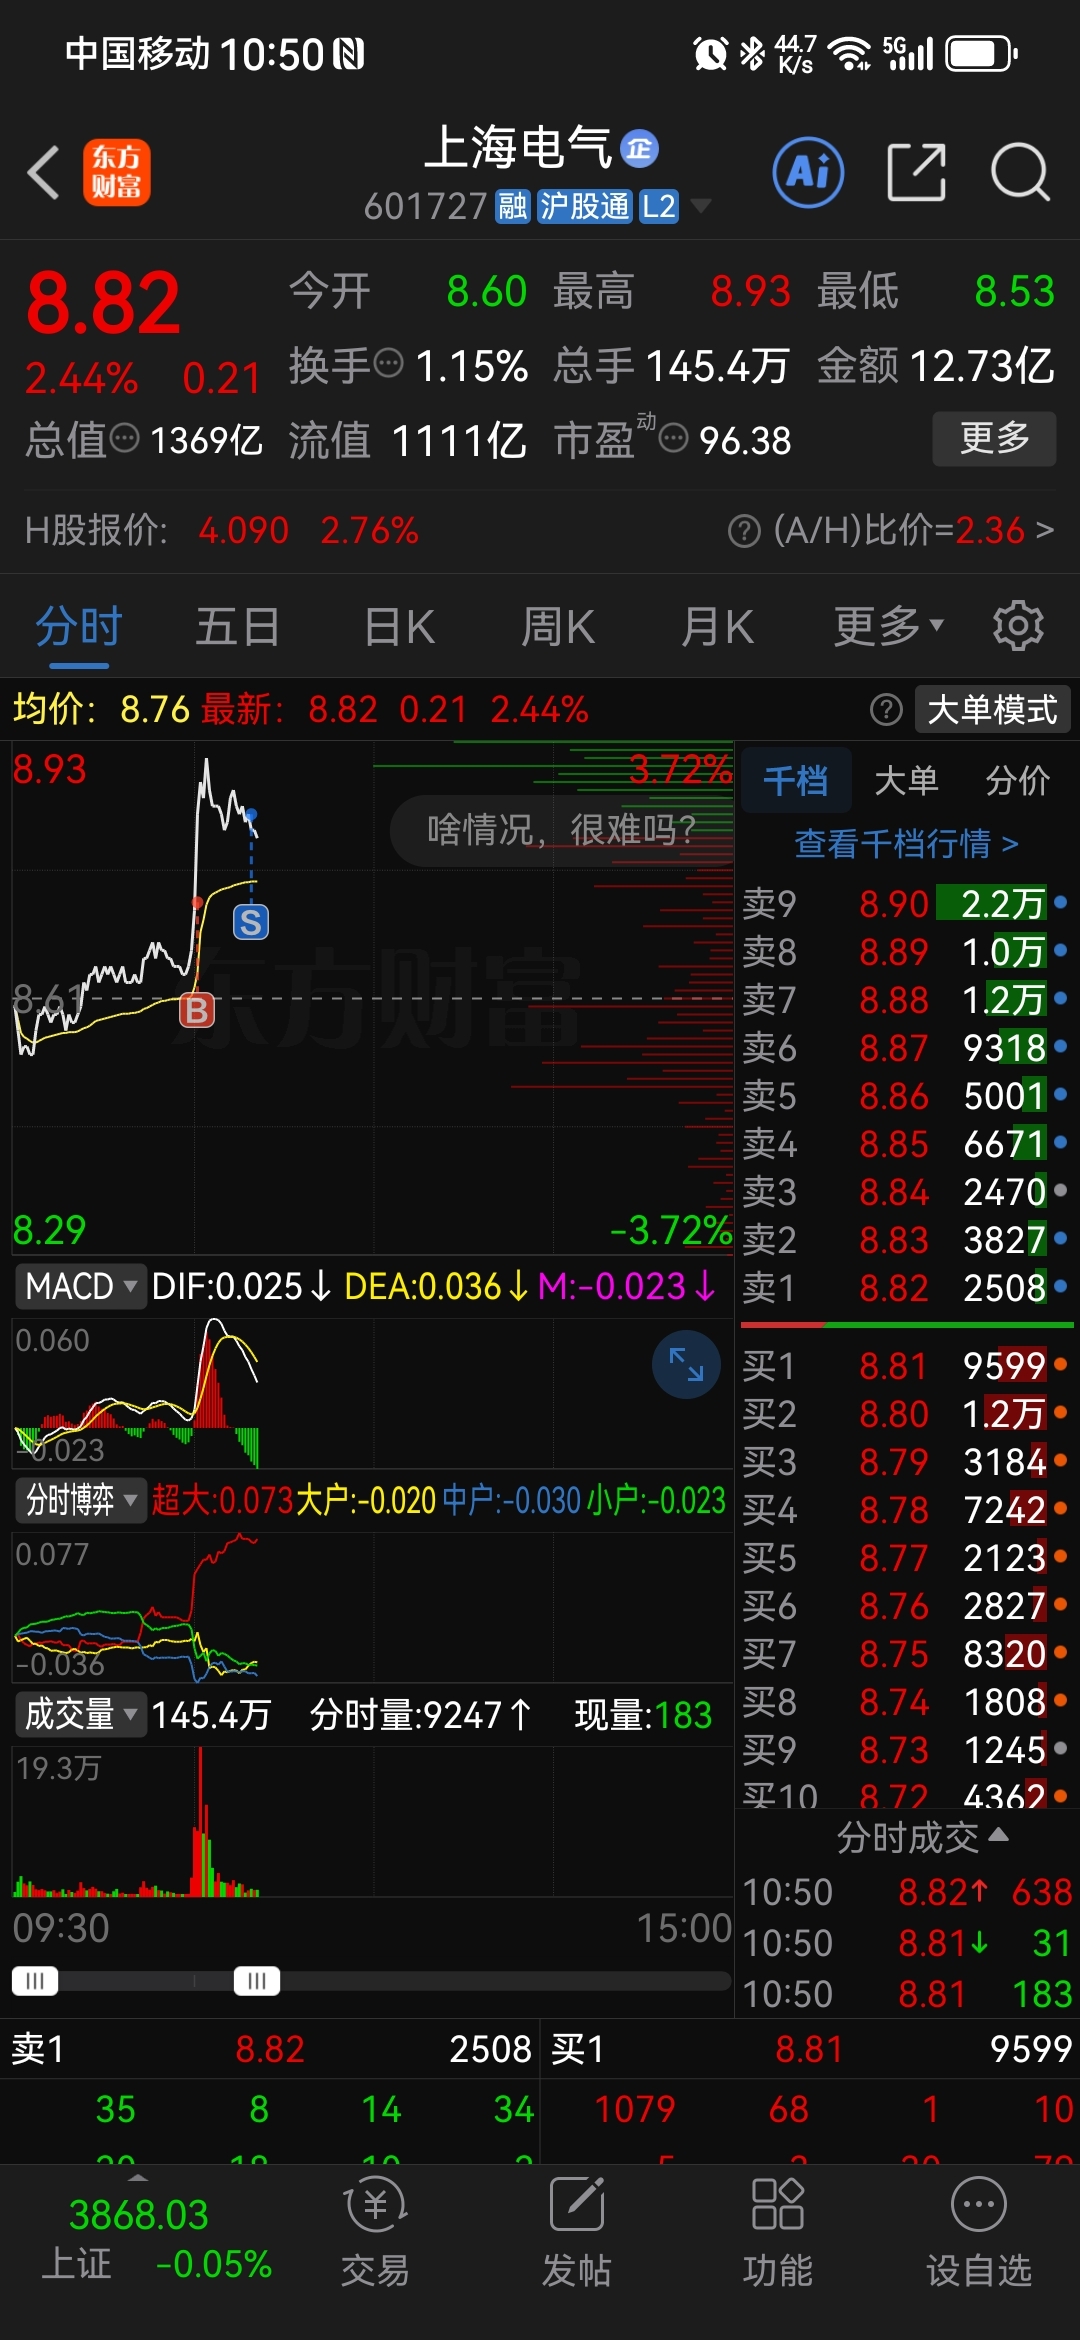1080x2340 pixels.
Task: Tap the 卖8 row blue dot indicator
Action: 1061,950
